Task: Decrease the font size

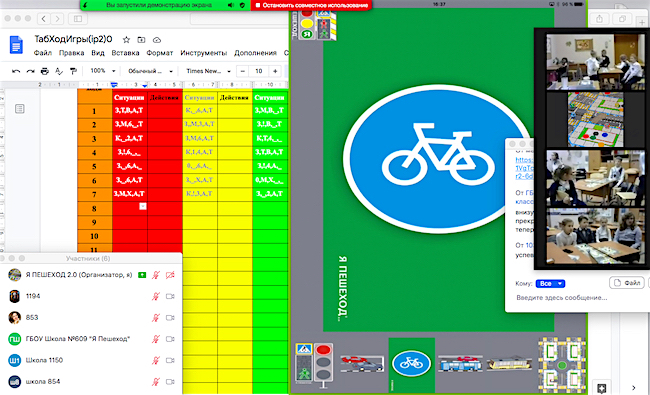Action: (x=243, y=71)
